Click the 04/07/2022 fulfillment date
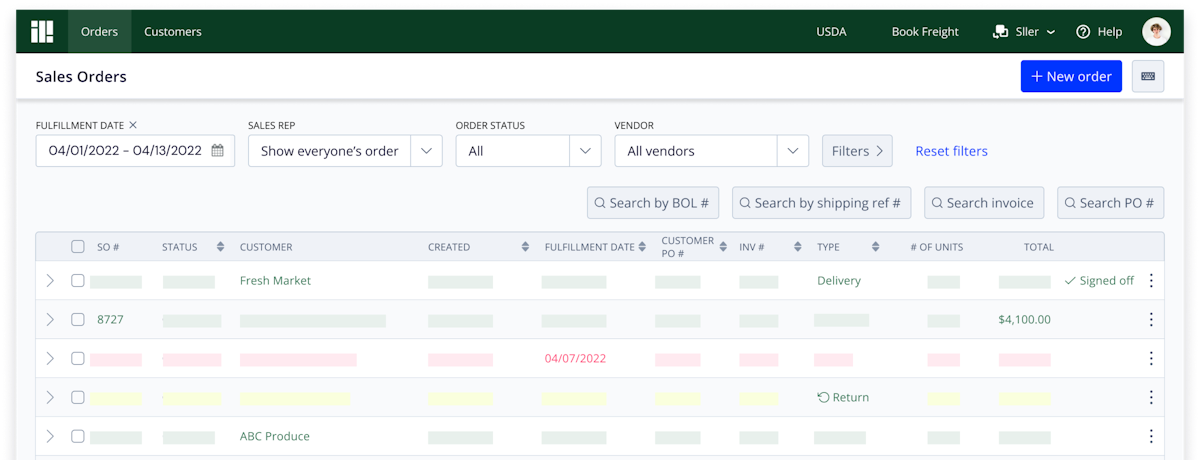 [x=575, y=359]
